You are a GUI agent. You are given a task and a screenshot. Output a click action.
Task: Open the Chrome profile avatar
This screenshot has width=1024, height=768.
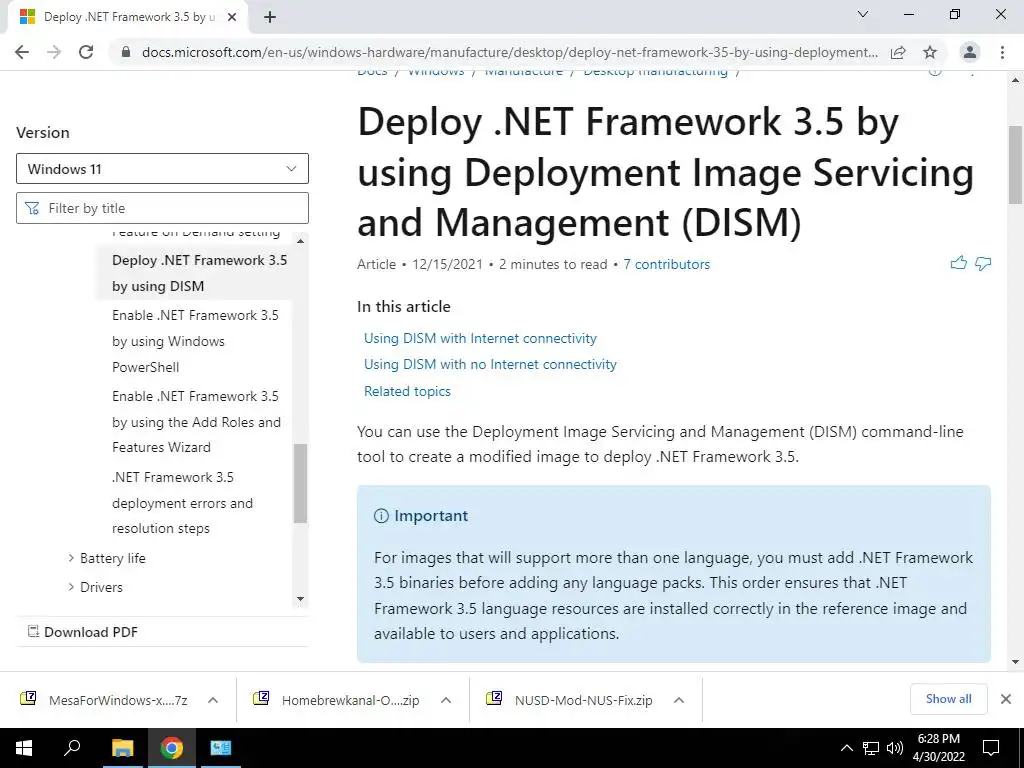tap(970, 52)
